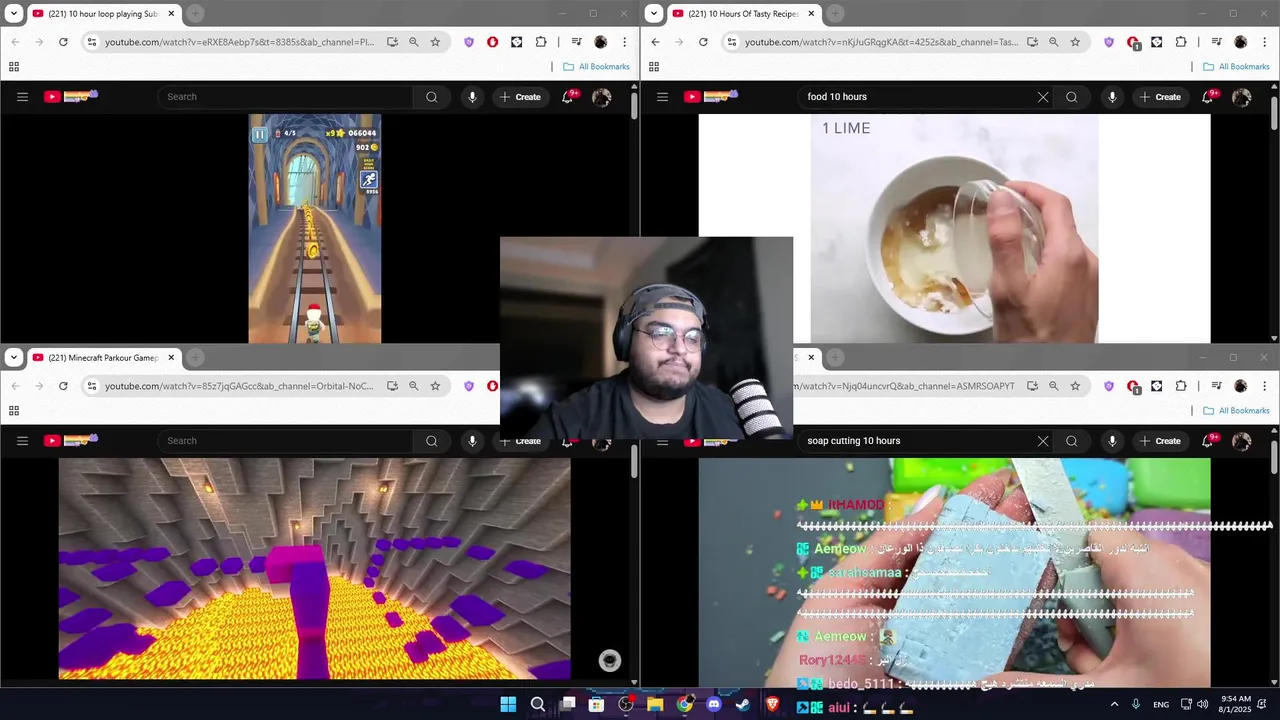Open YouTube guide menu in Subway Surfers window
This screenshot has height=720, width=1280.
pos(22,97)
